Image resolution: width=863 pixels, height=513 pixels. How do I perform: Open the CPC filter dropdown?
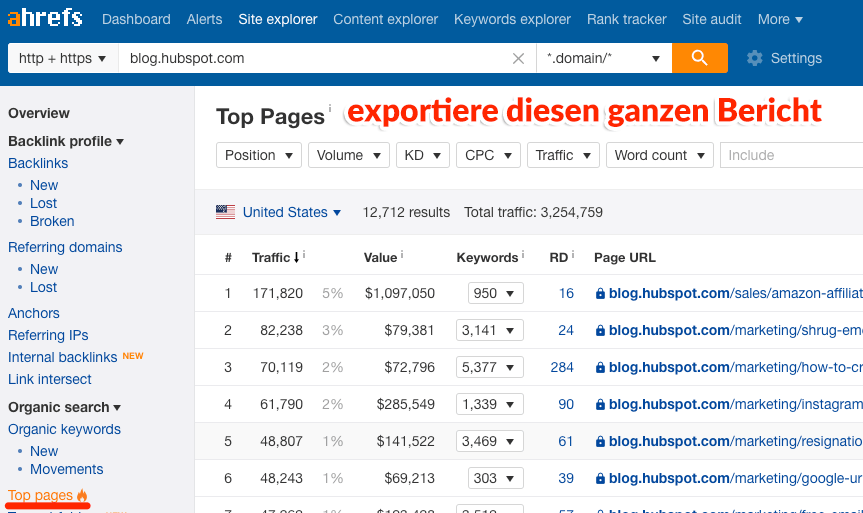pos(488,155)
